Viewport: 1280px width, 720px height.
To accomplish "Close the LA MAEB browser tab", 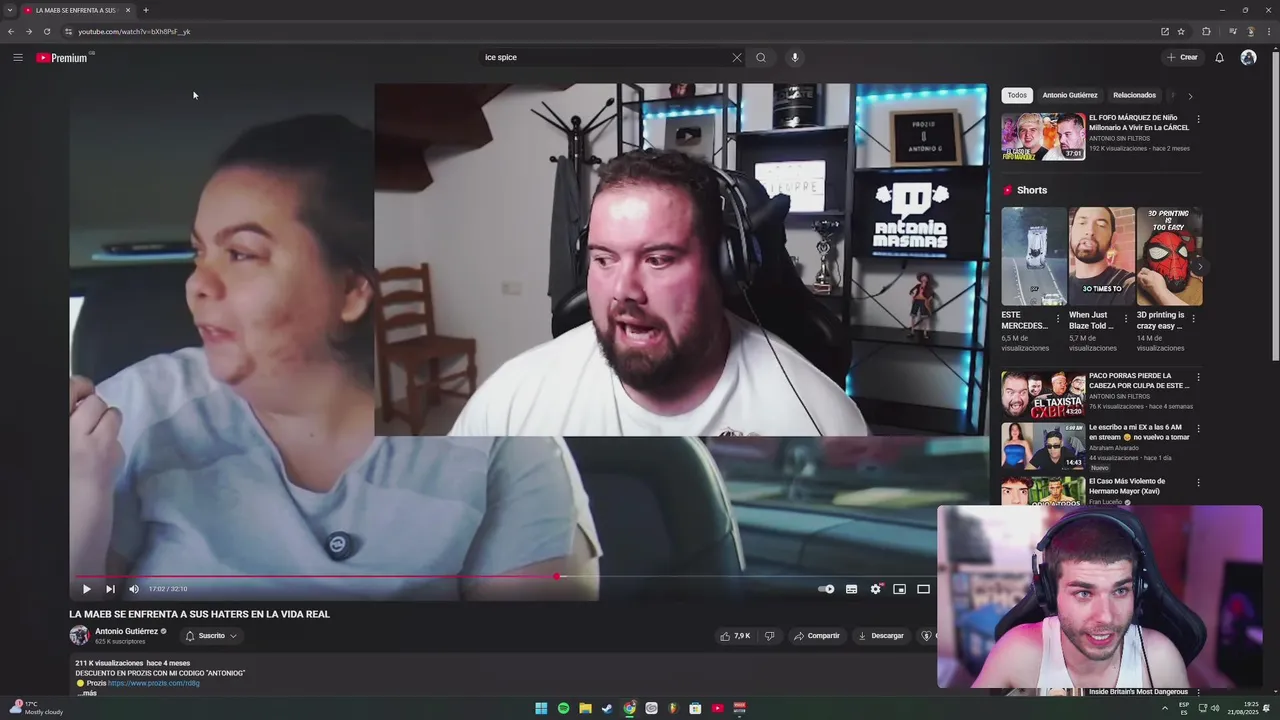I will (128, 10).
